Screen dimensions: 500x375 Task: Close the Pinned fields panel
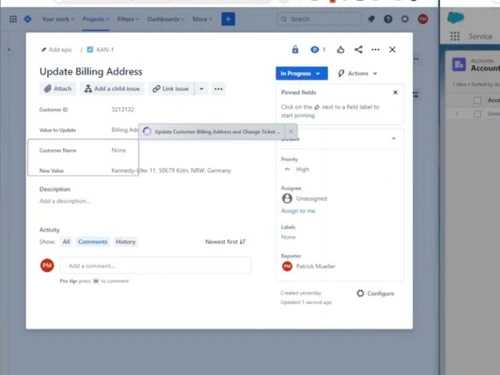pos(395,92)
